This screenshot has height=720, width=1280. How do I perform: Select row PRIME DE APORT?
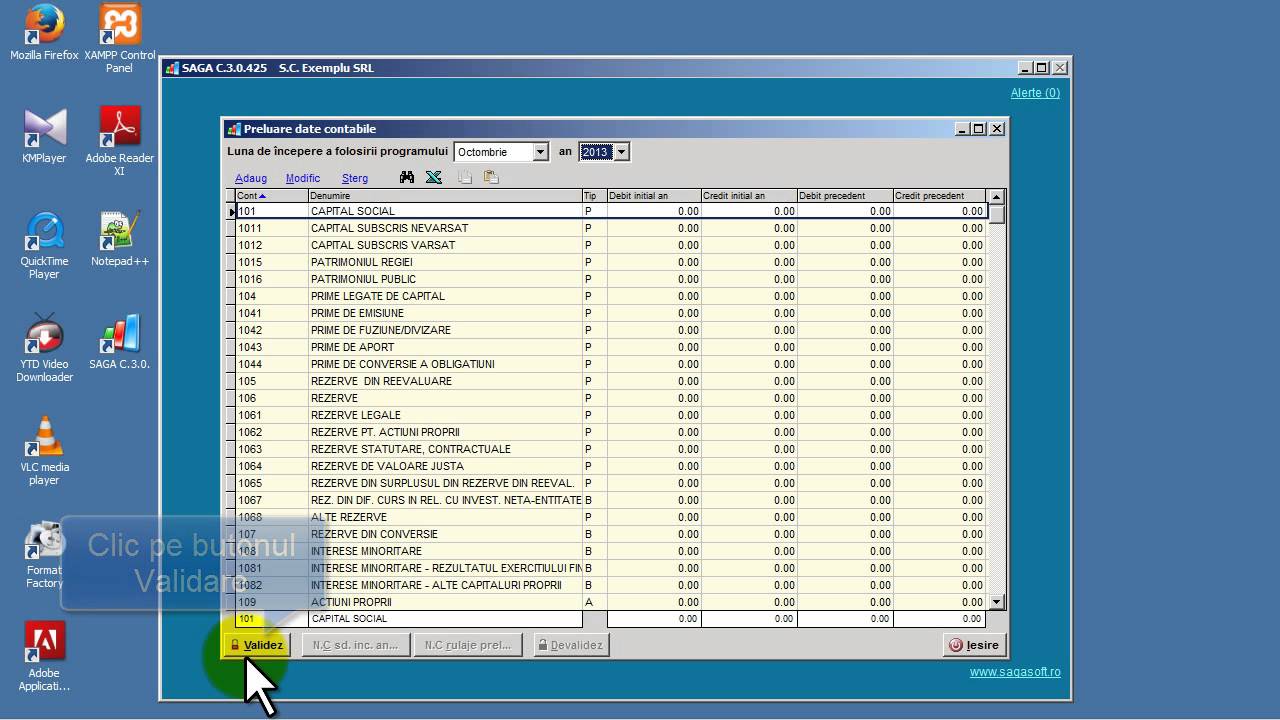coord(606,347)
